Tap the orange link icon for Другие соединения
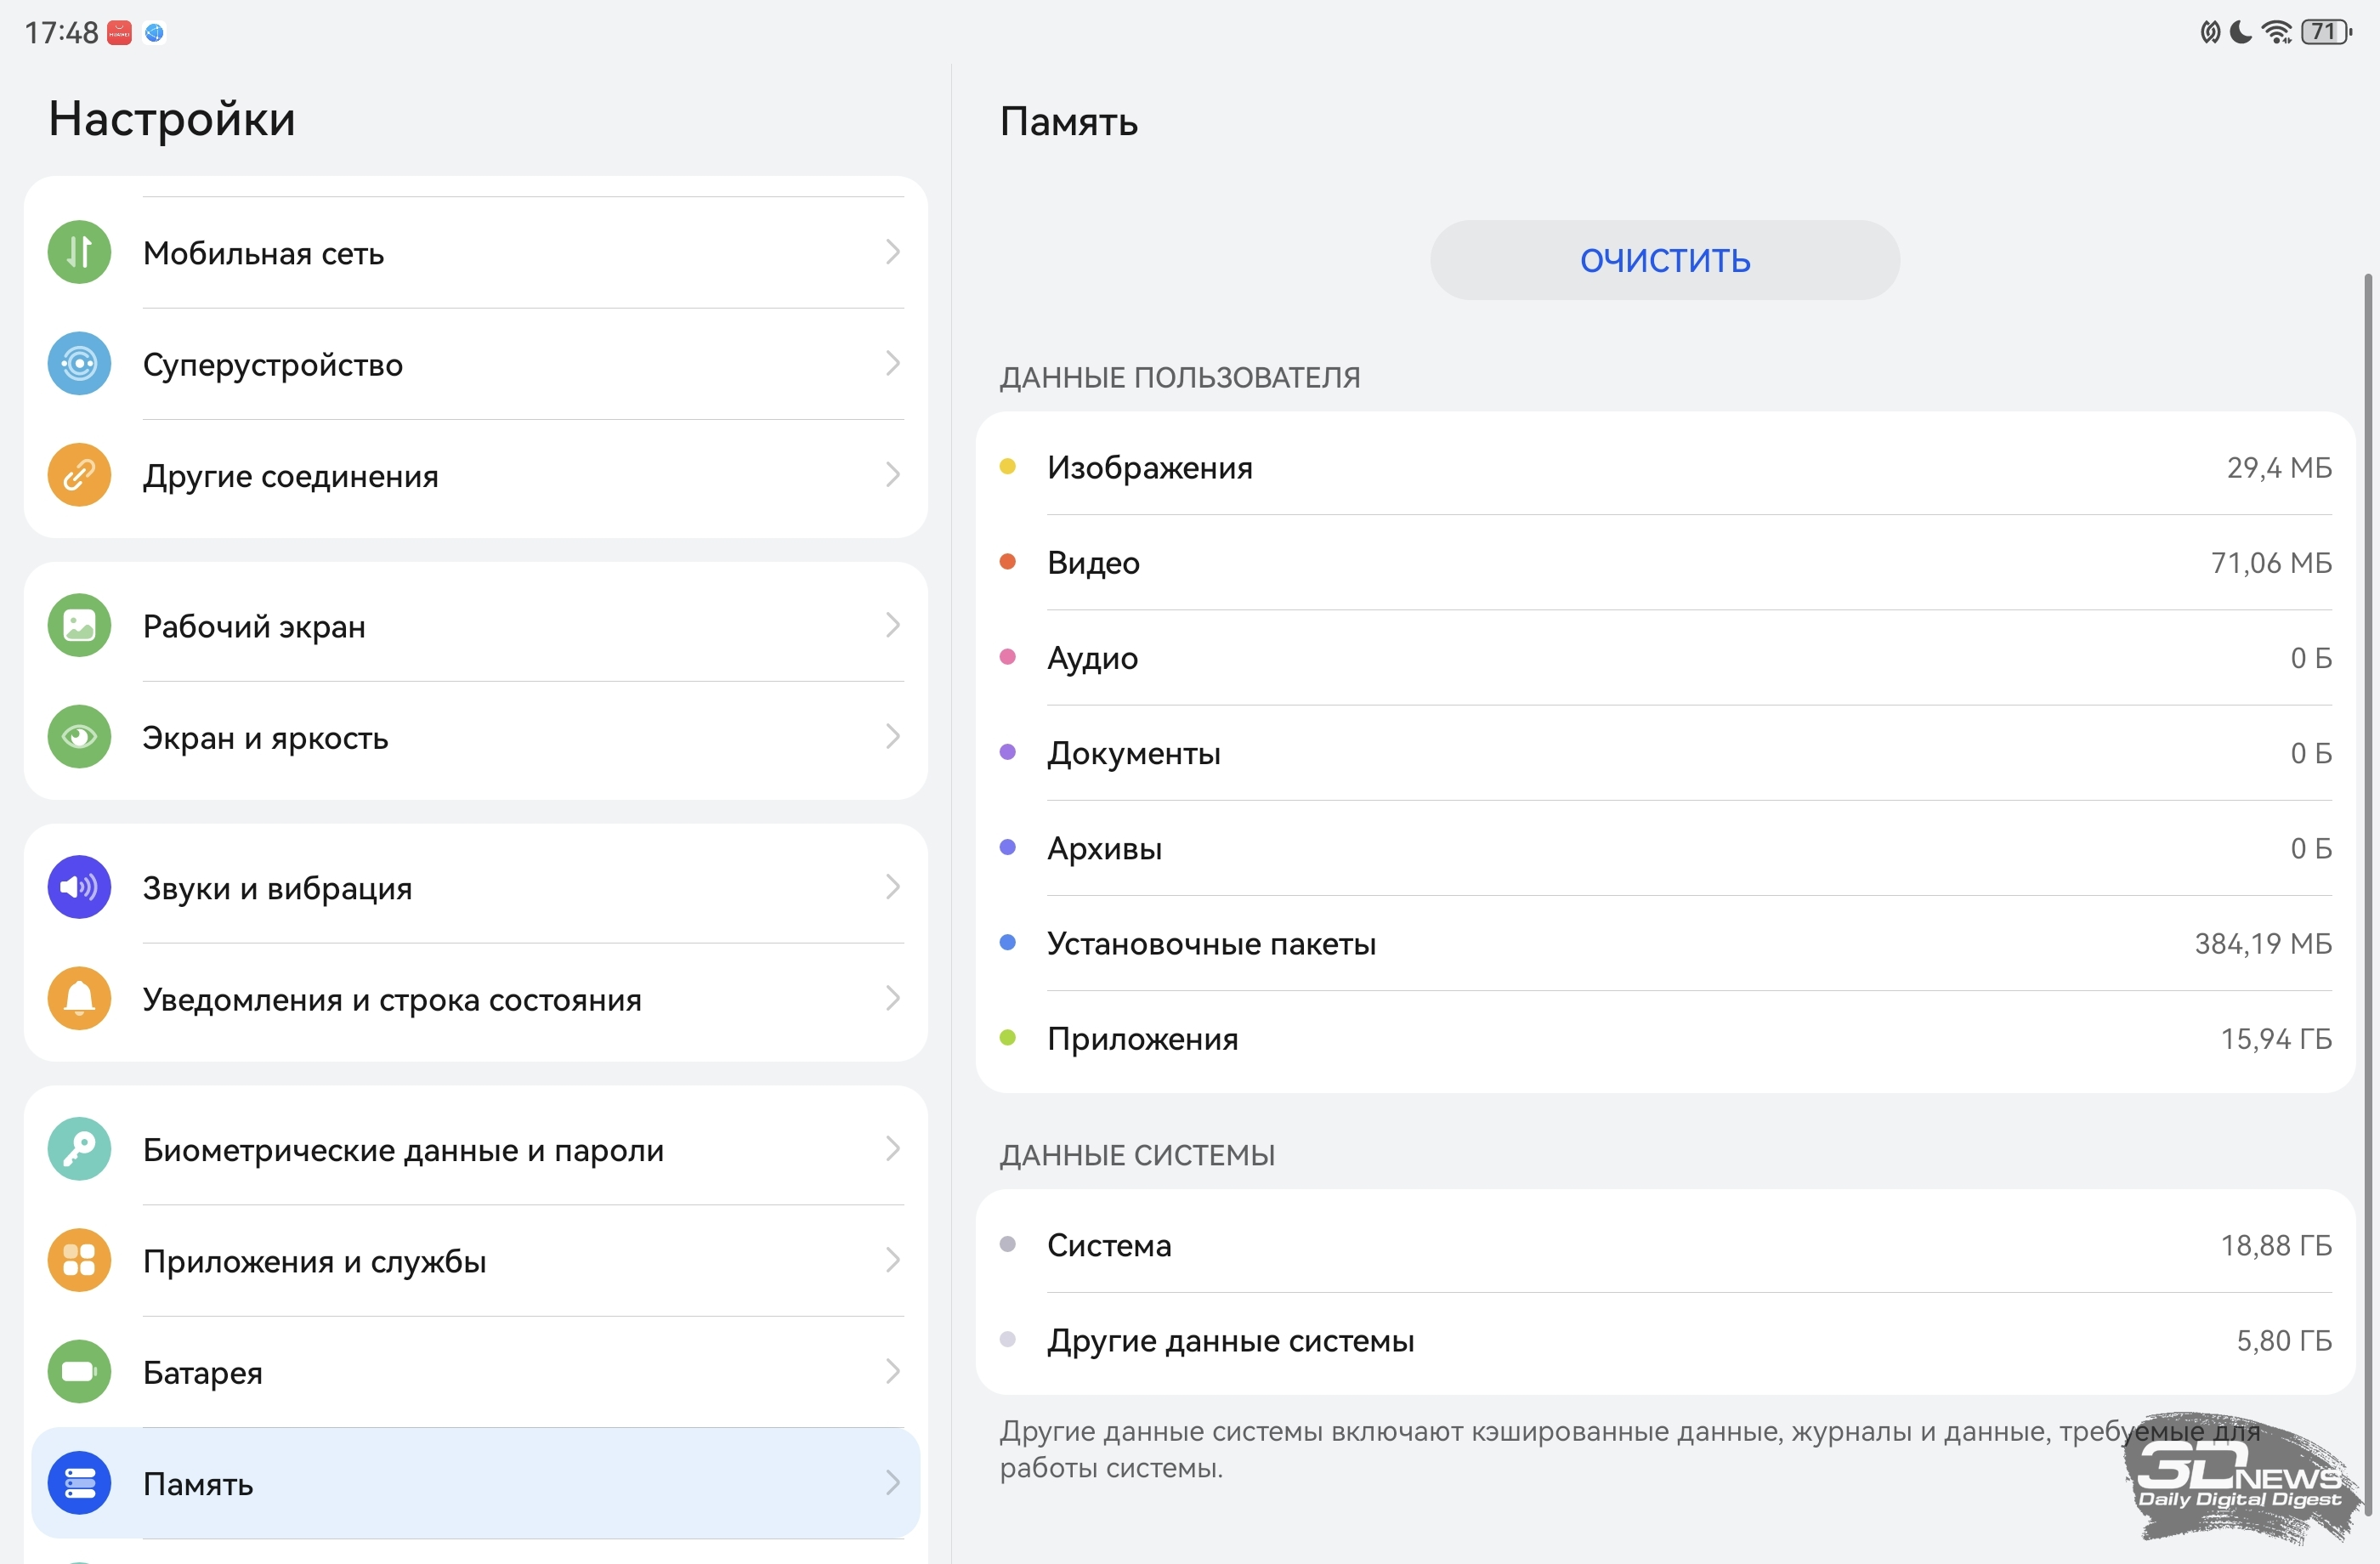This screenshot has width=2380, height=1564. pyautogui.click(x=79, y=475)
